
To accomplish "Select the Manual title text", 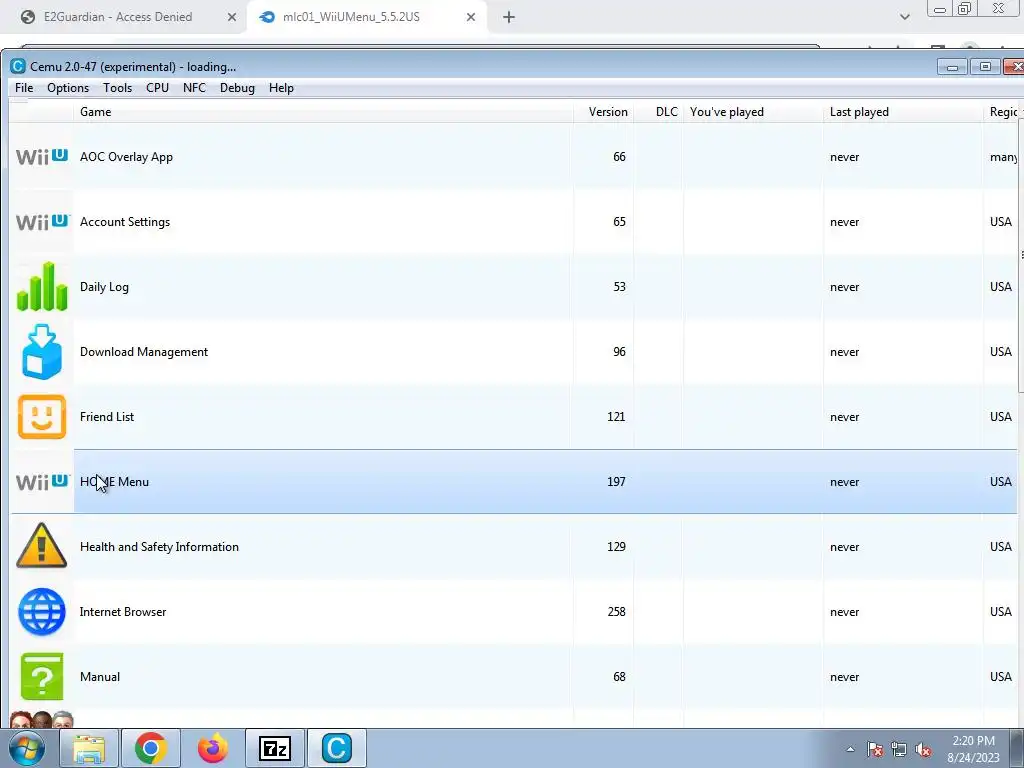I will (100, 677).
